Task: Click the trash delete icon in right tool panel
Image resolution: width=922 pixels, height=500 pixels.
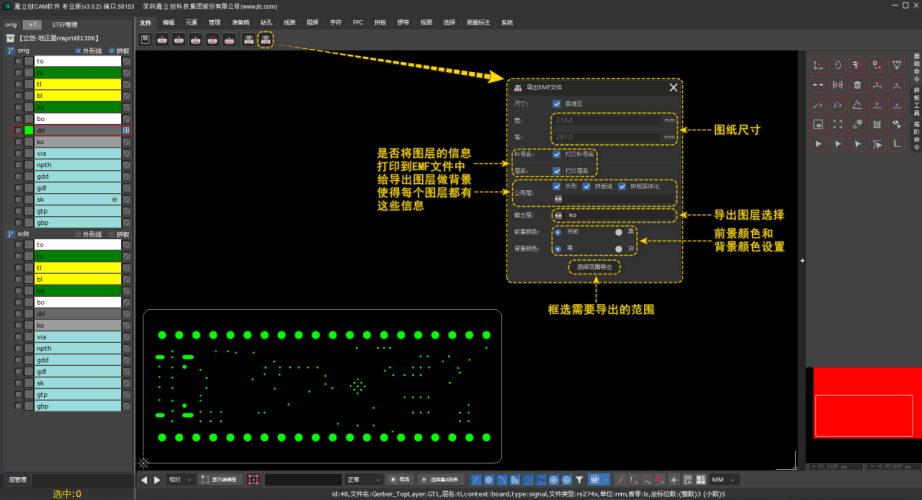Action: tap(857, 85)
